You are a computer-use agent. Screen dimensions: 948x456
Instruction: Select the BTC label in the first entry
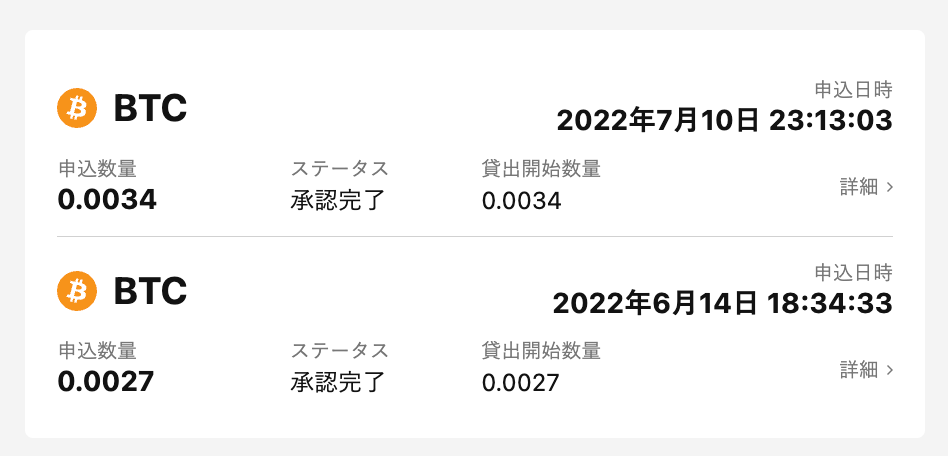(x=151, y=109)
